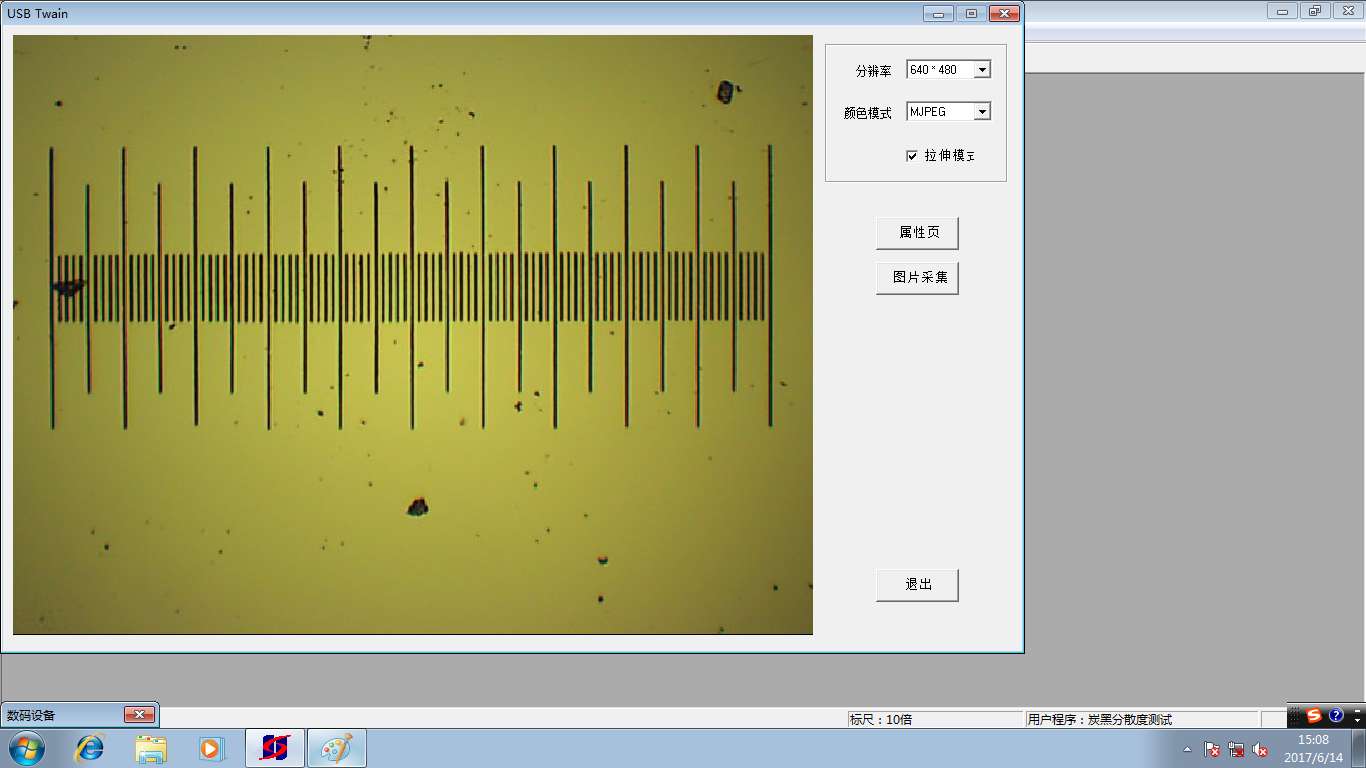Click the blue help question mark icon
The image size is (1366, 768).
(1336, 716)
